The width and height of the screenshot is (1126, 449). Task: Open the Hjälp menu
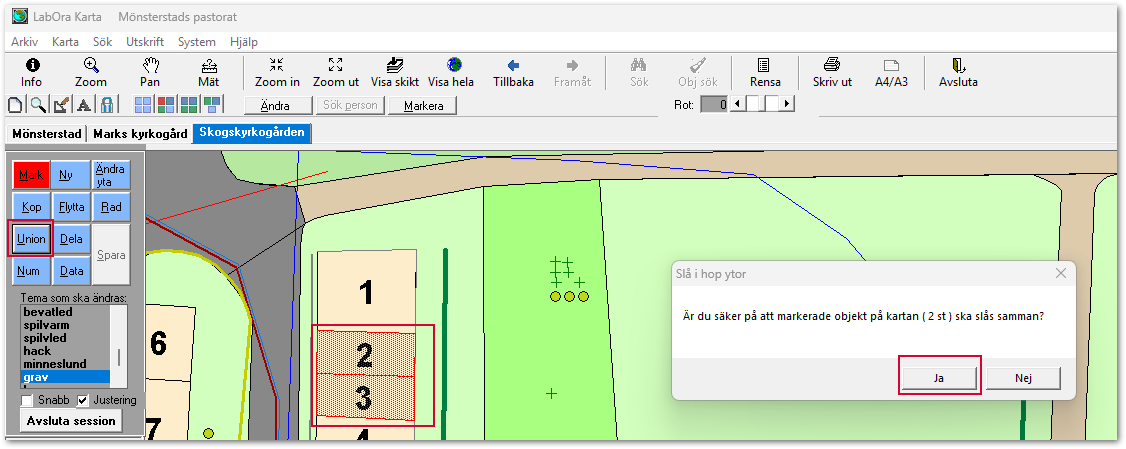(243, 42)
